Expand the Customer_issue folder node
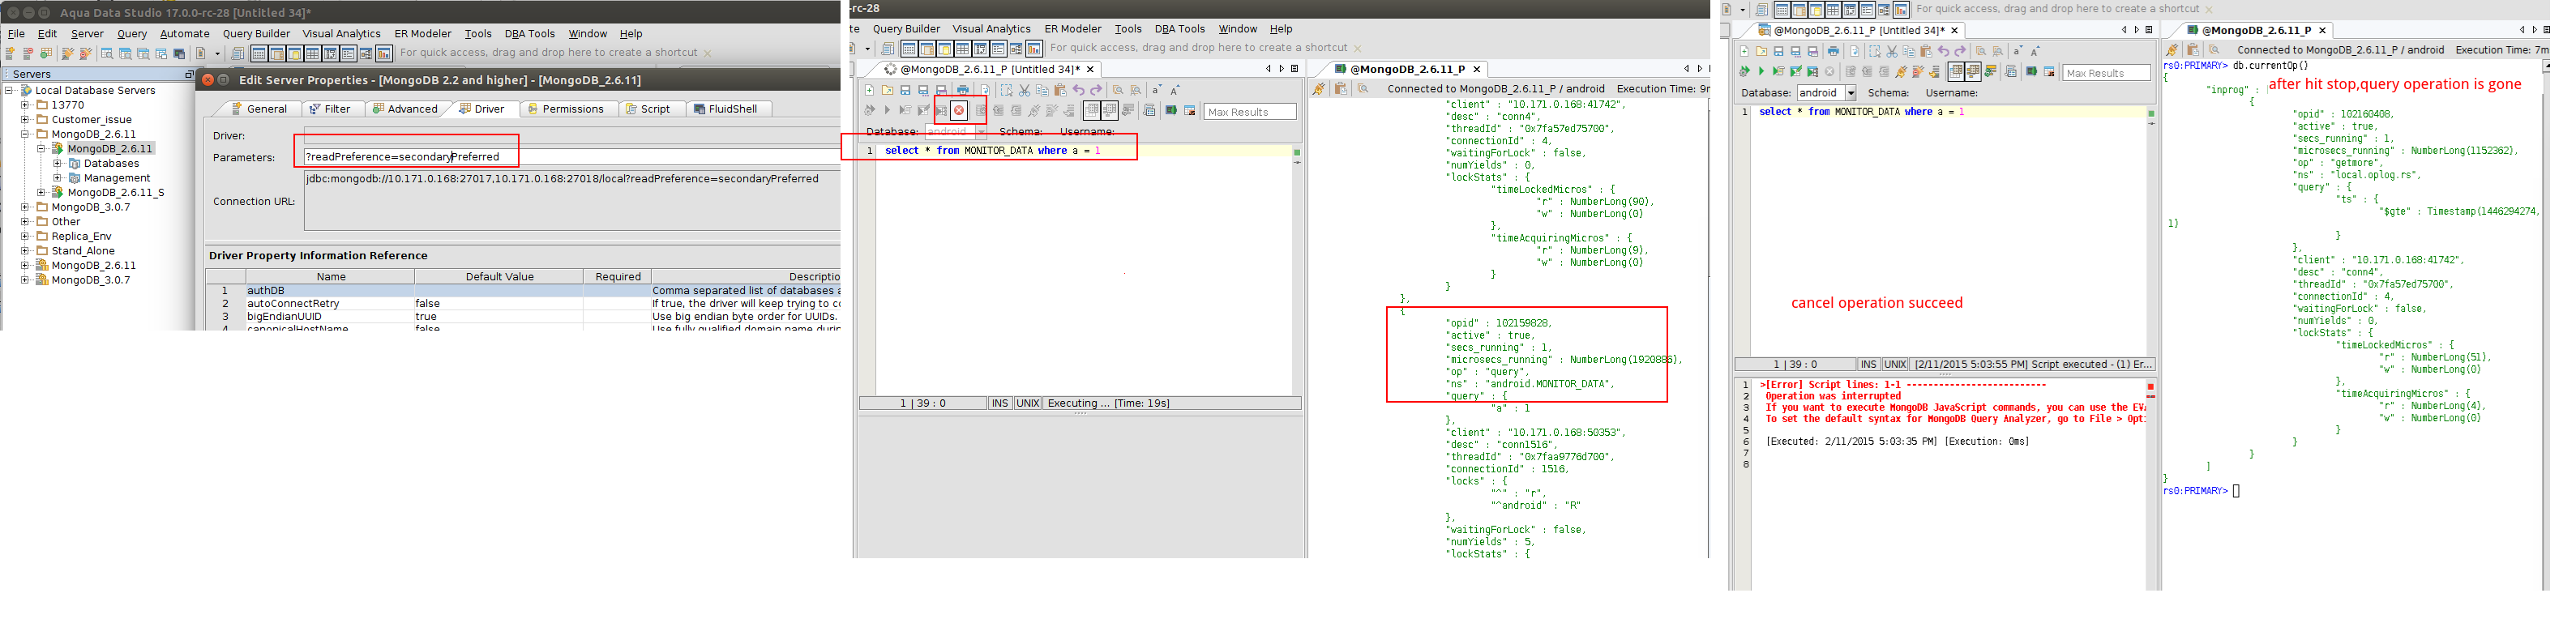The image size is (2576, 623). [x=25, y=119]
